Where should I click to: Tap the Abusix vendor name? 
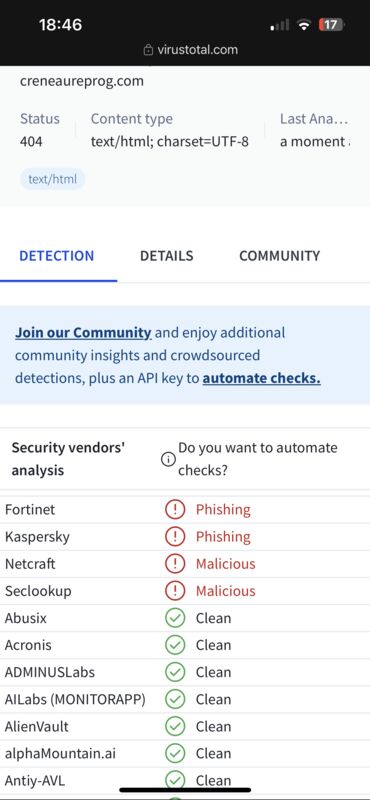point(26,618)
